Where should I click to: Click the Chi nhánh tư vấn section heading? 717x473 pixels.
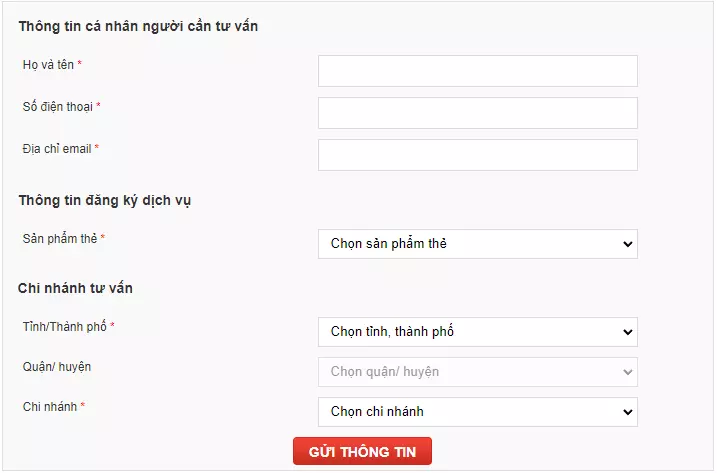tap(75, 288)
